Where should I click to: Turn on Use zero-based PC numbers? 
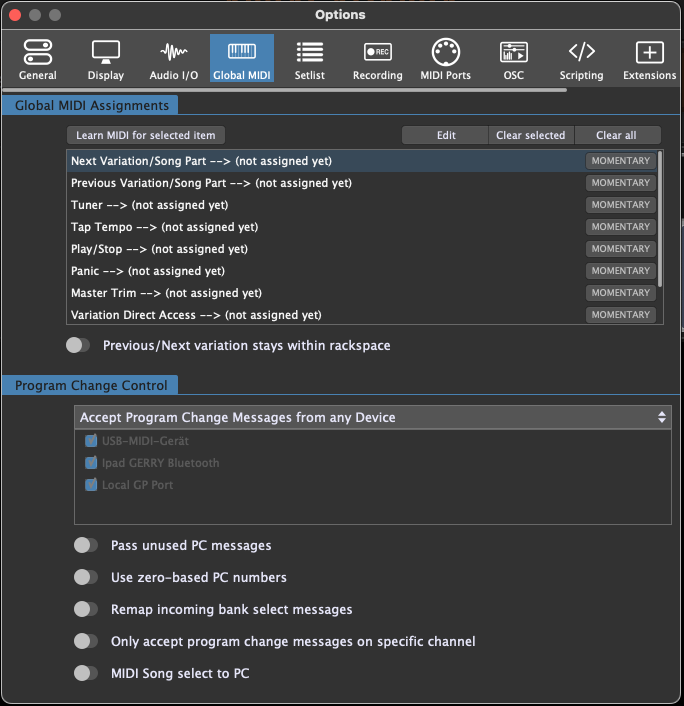(86, 577)
